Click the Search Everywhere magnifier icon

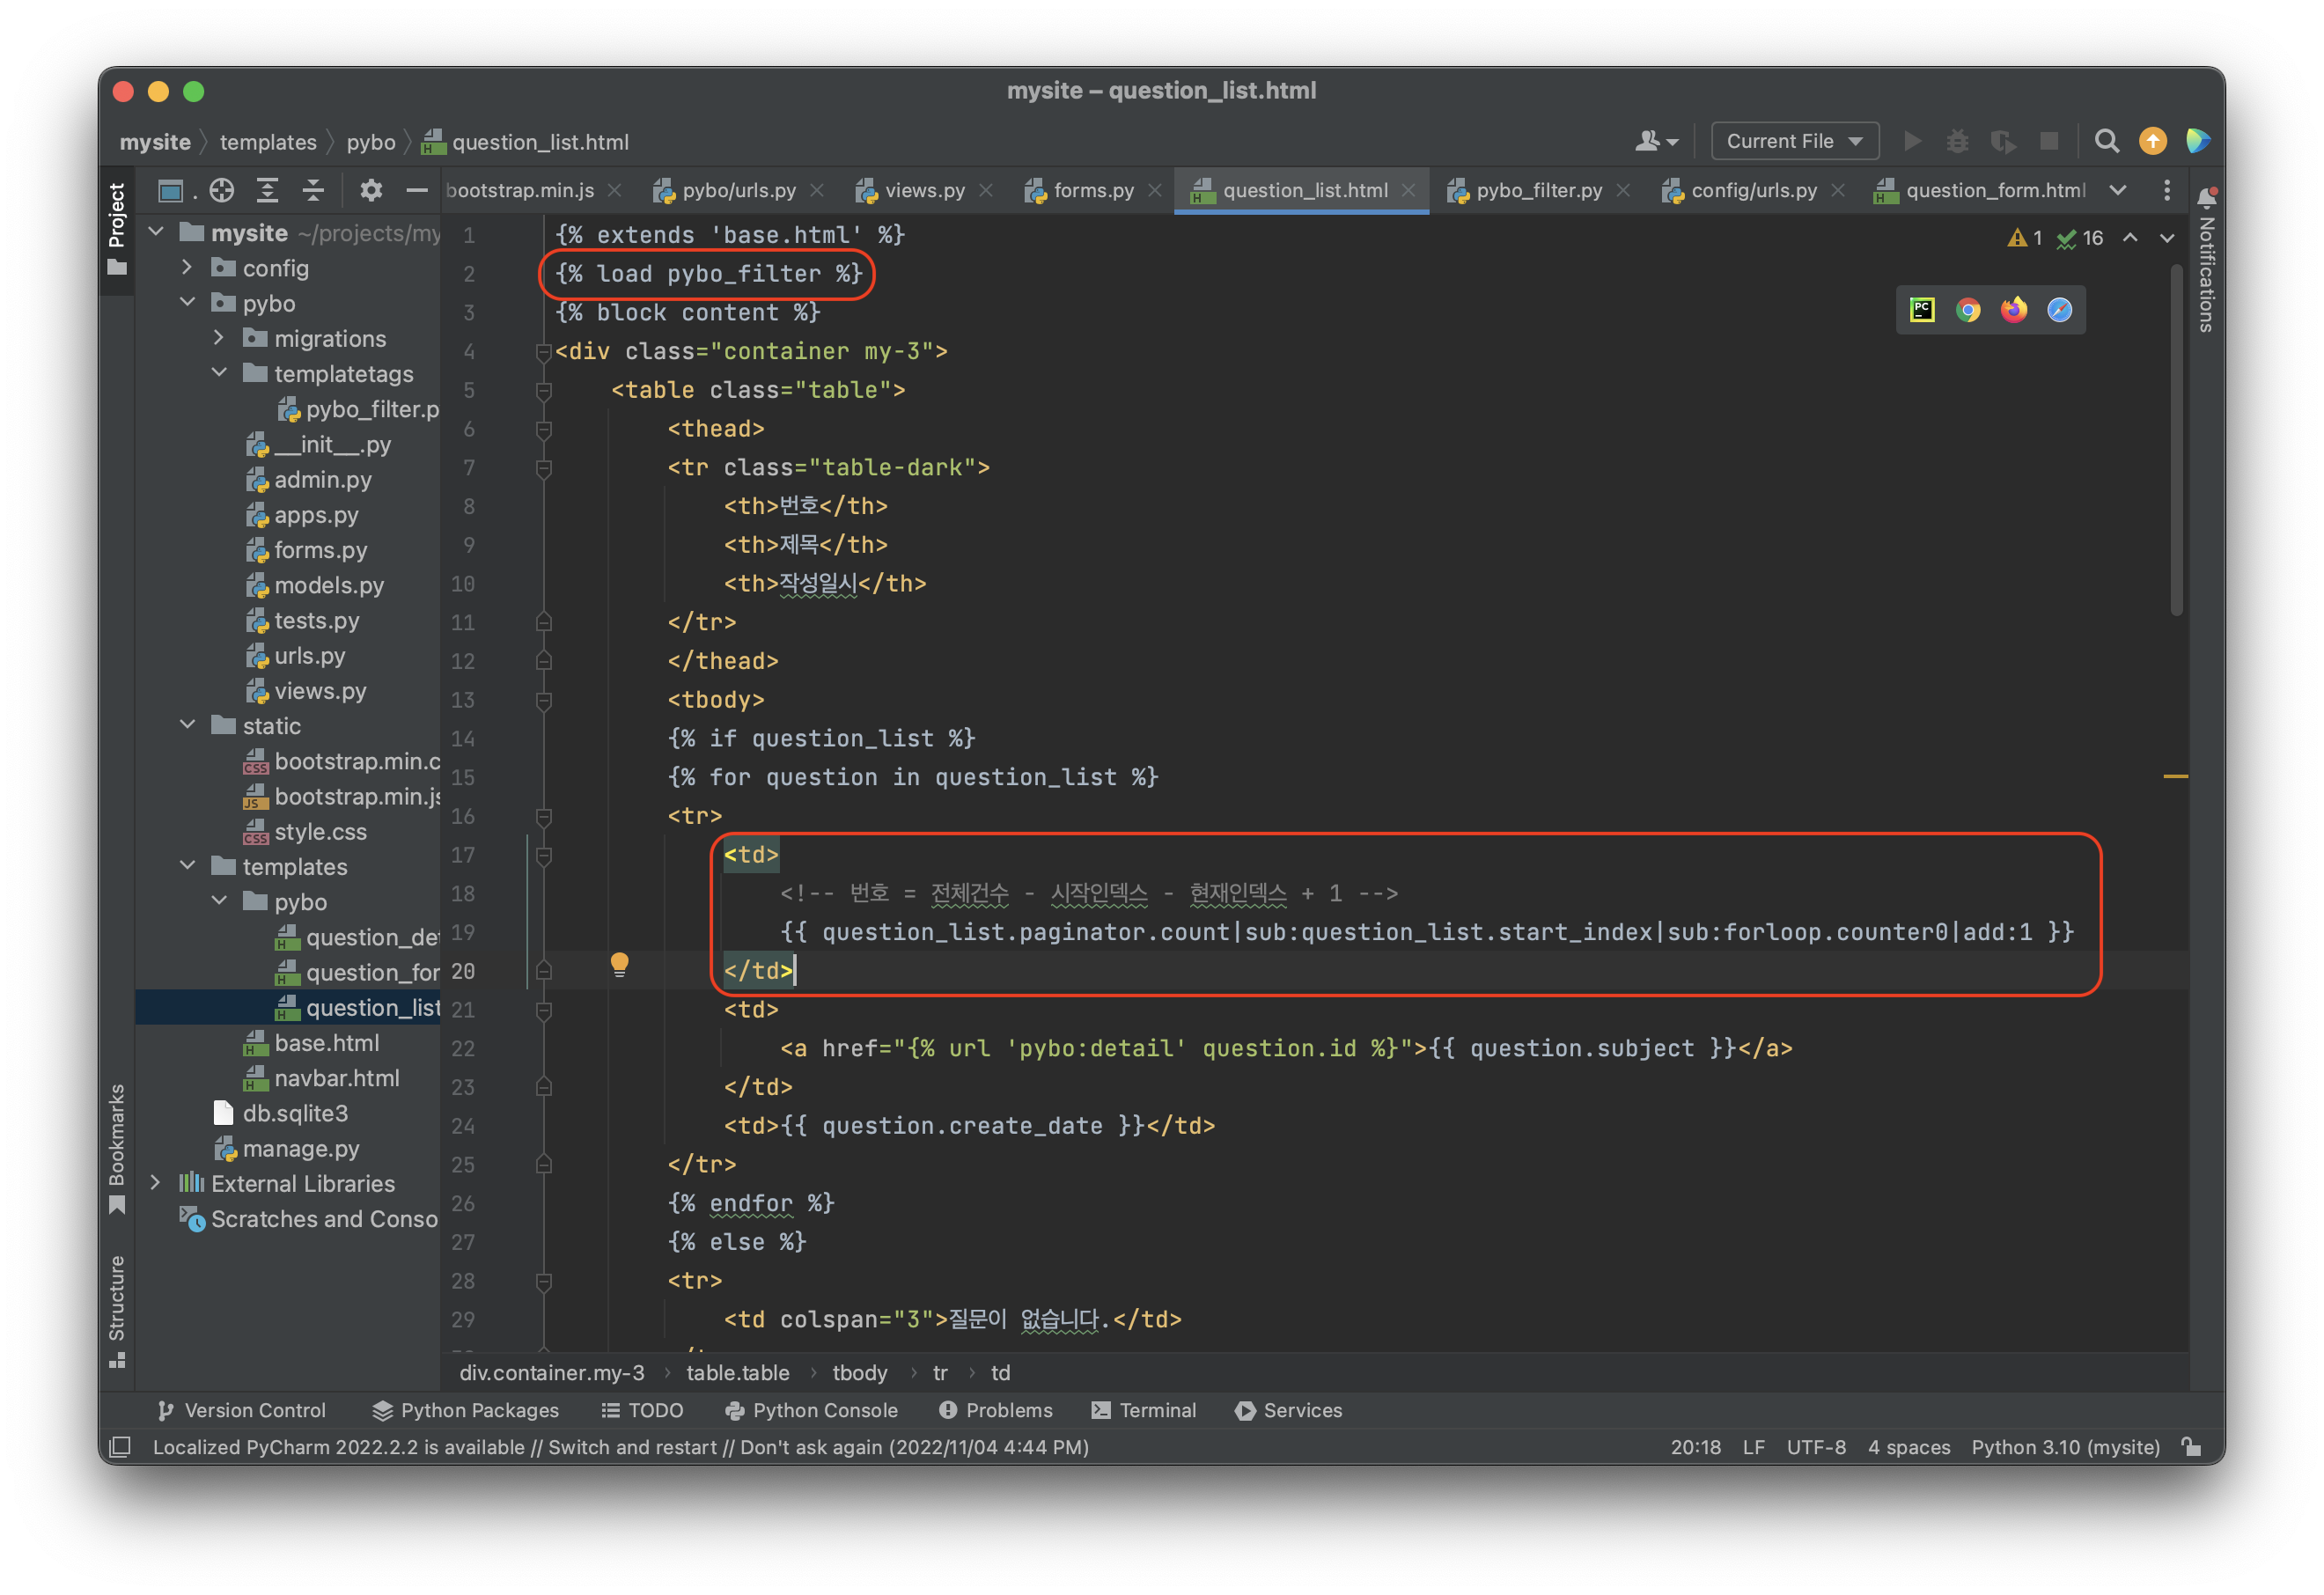coord(2106,141)
